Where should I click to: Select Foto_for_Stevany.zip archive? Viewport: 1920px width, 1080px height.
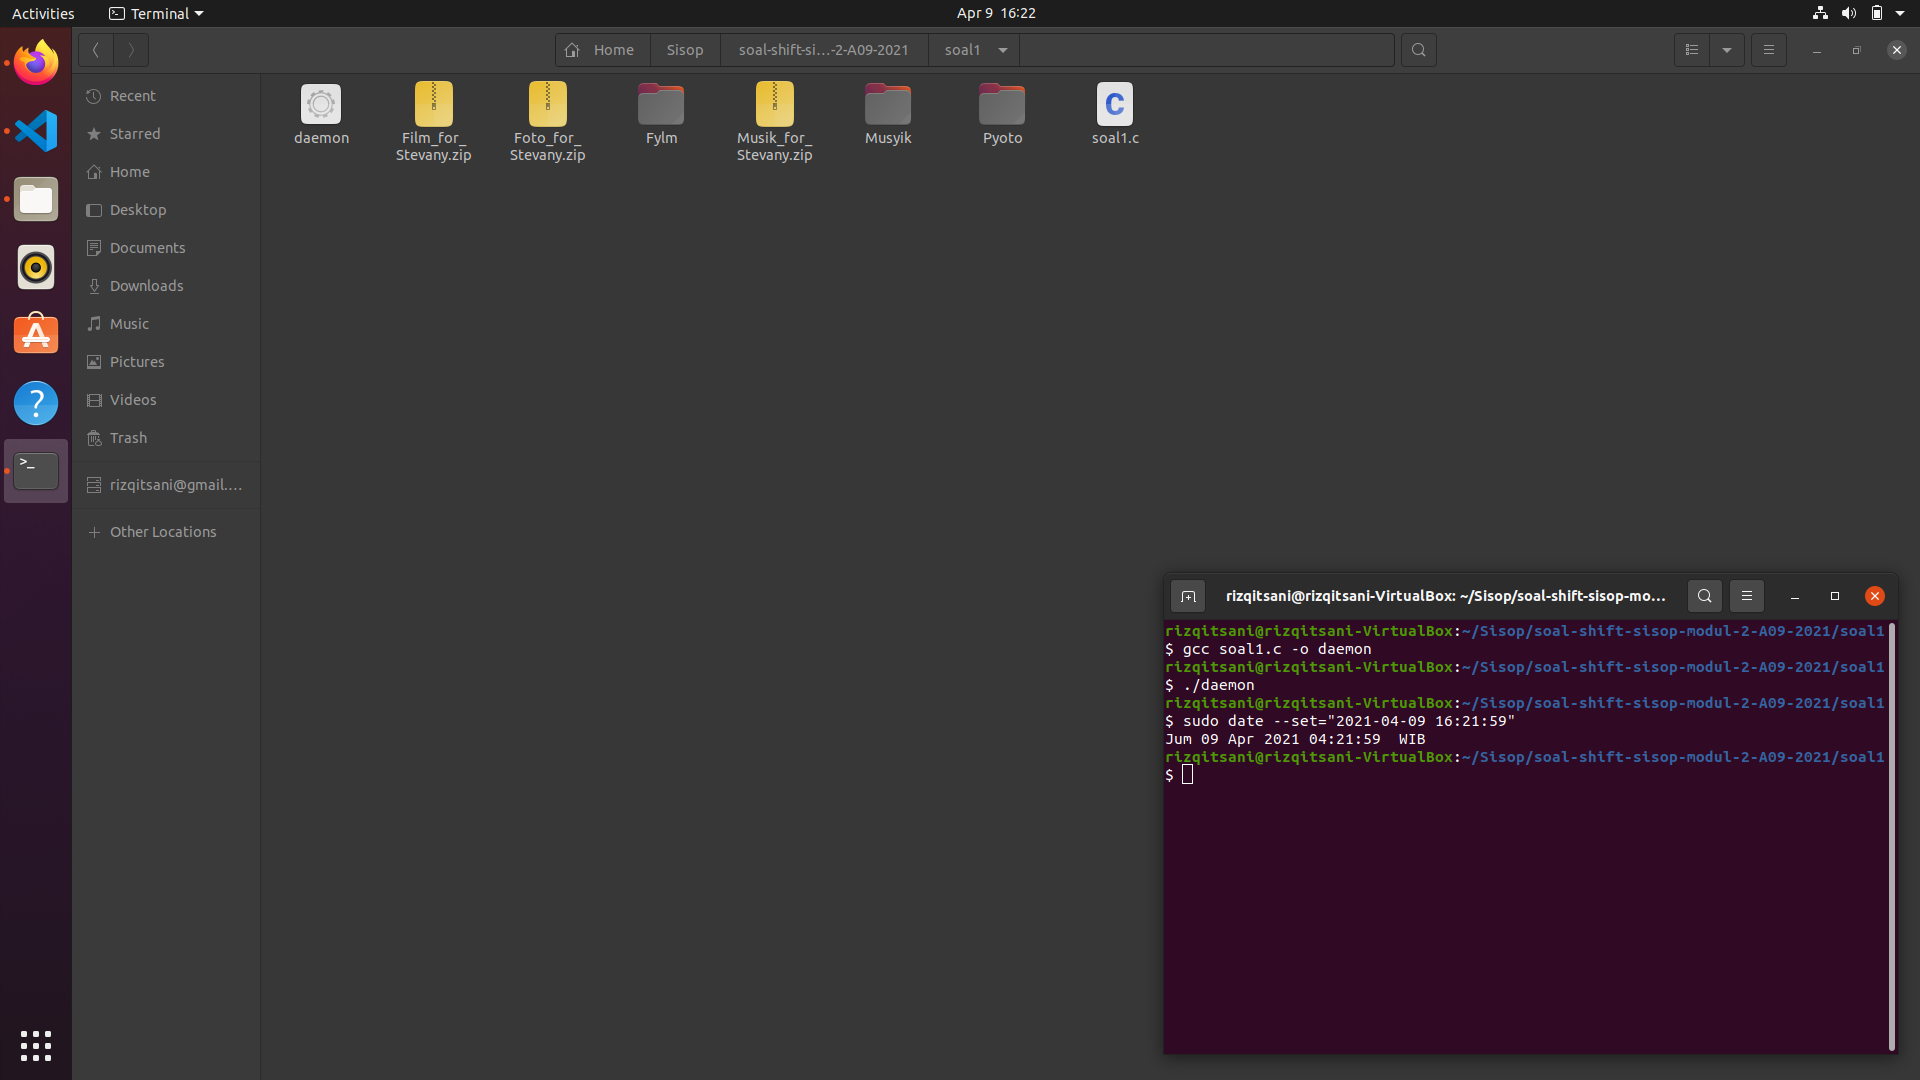[547, 122]
